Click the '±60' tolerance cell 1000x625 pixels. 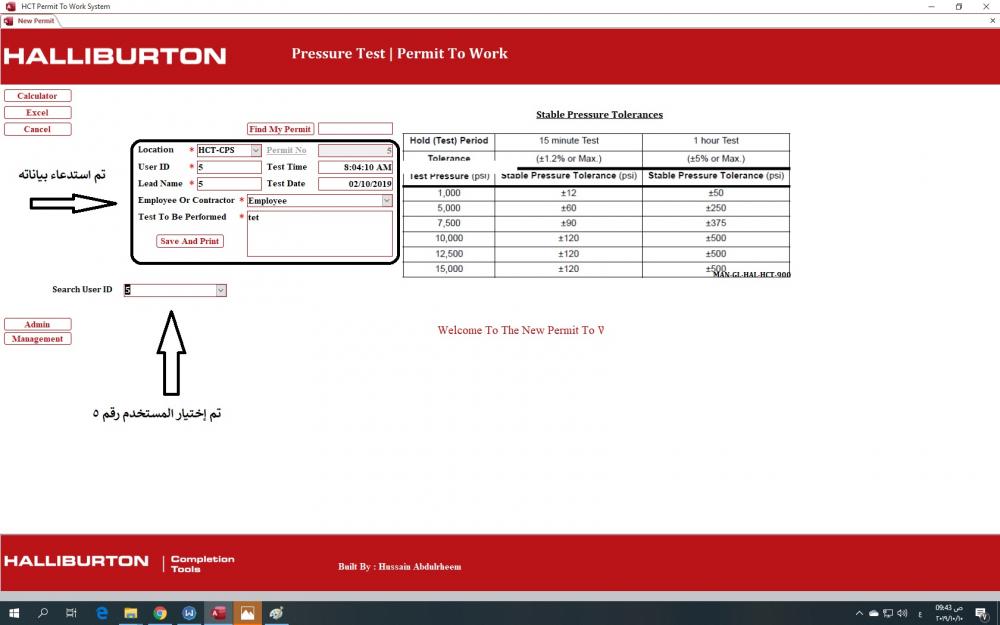click(x=569, y=208)
